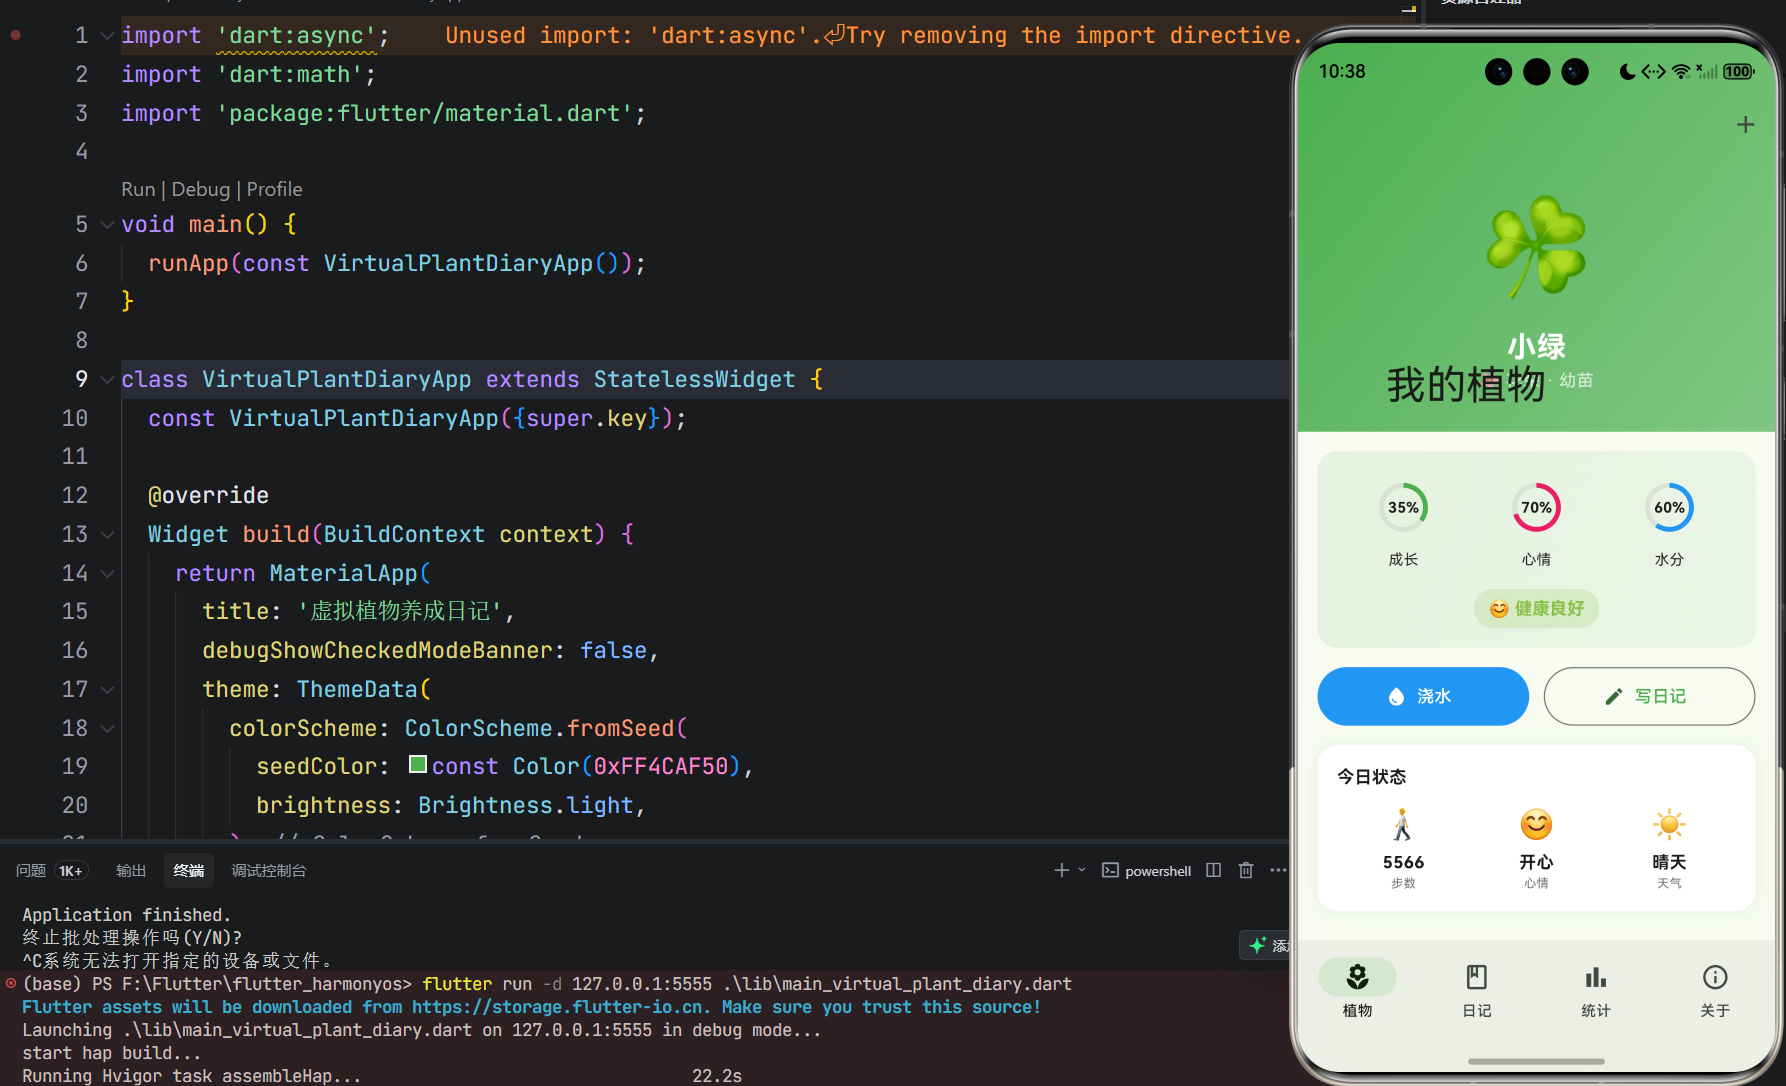Viewport: 1786px width, 1086px height.
Task: Fold the main() function at line 5
Action: [107, 225]
